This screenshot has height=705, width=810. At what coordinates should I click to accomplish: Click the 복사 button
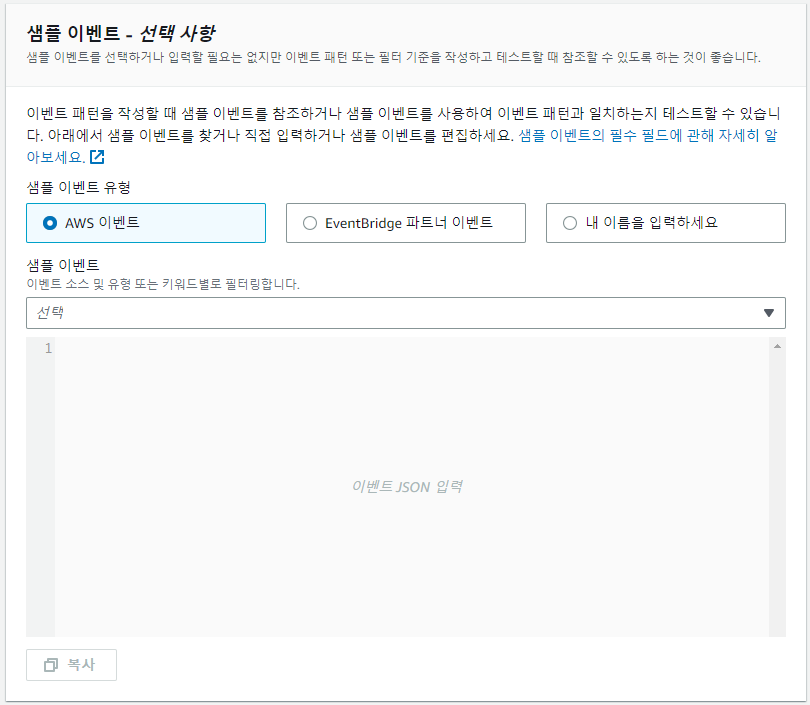click(x=71, y=665)
